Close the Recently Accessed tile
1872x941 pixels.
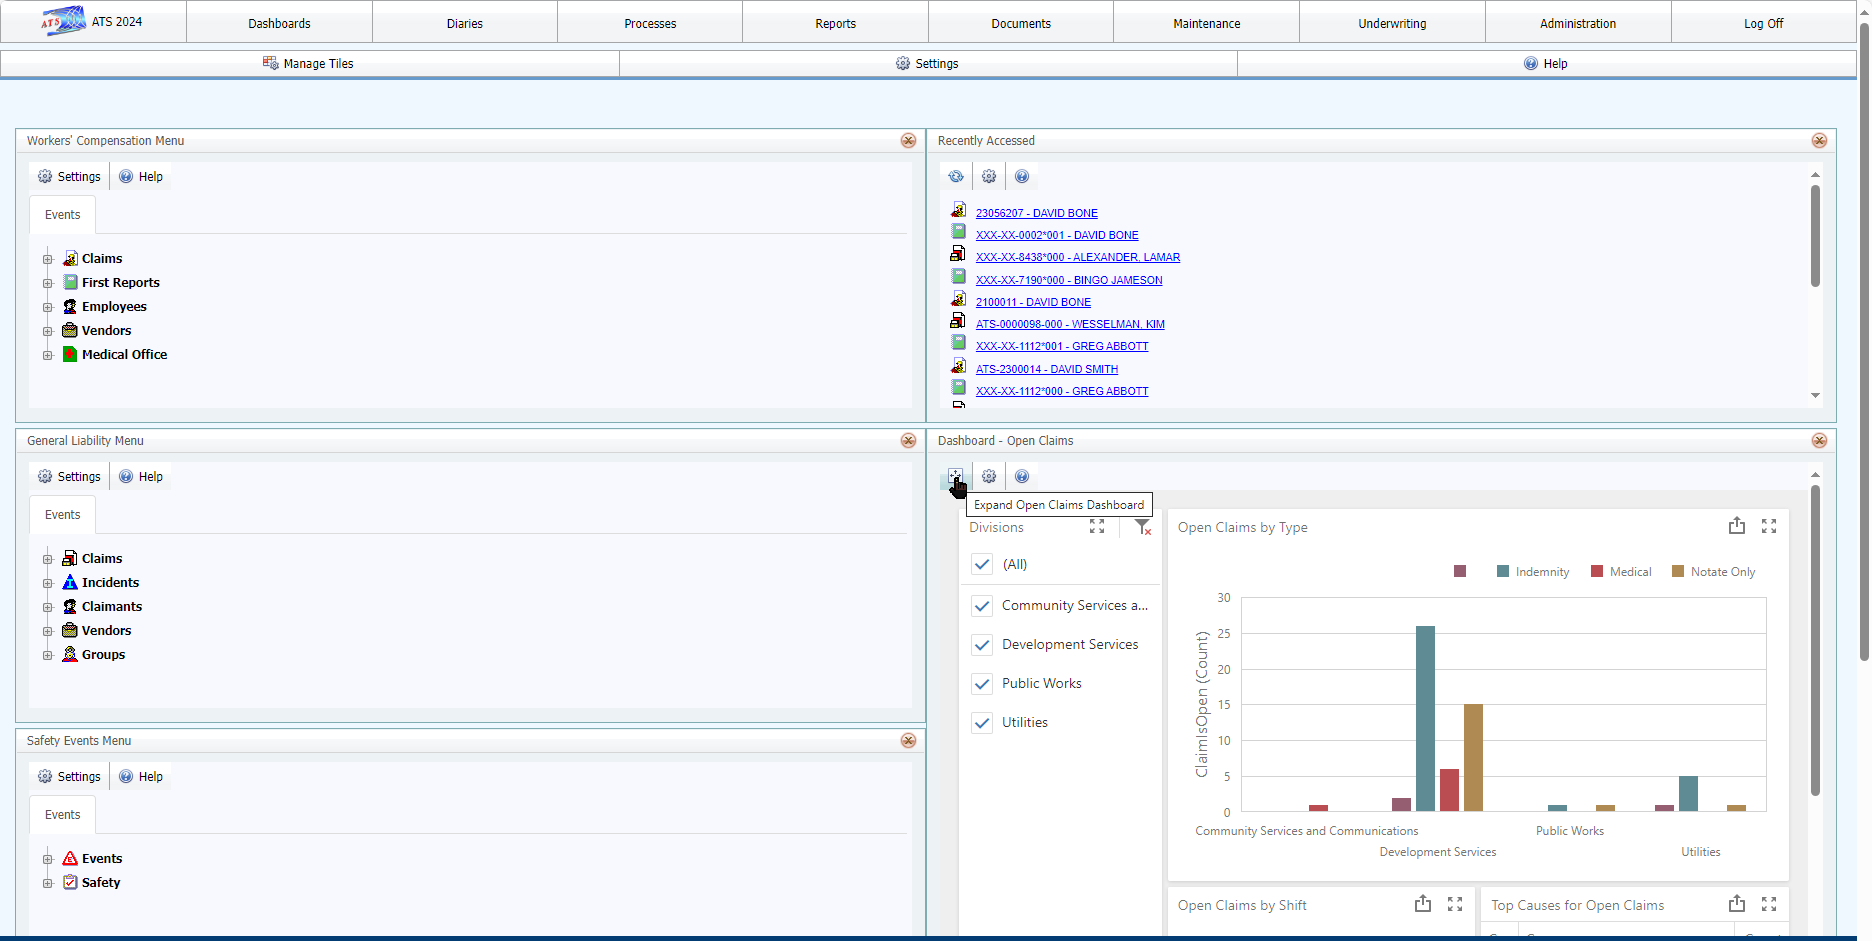click(x=1819, y=141)
